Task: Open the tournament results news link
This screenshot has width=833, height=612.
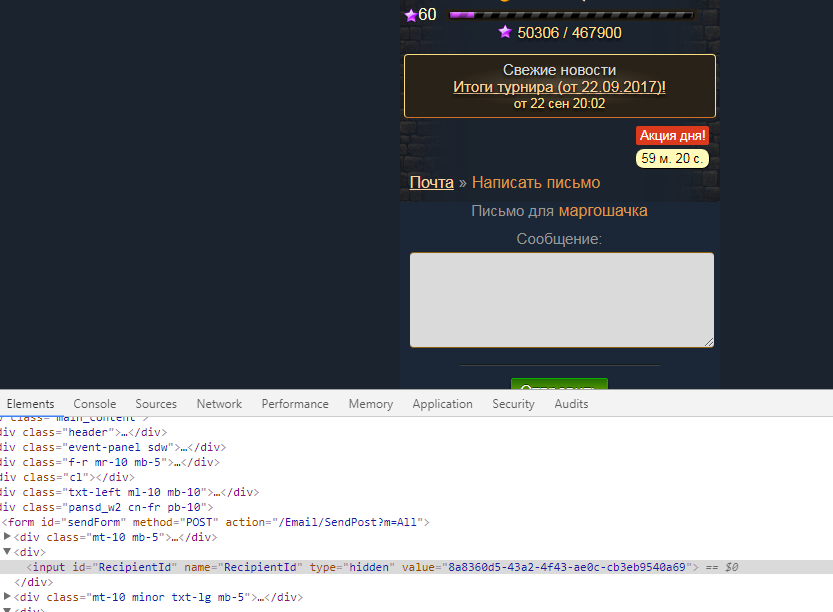Action: point(559,87)
